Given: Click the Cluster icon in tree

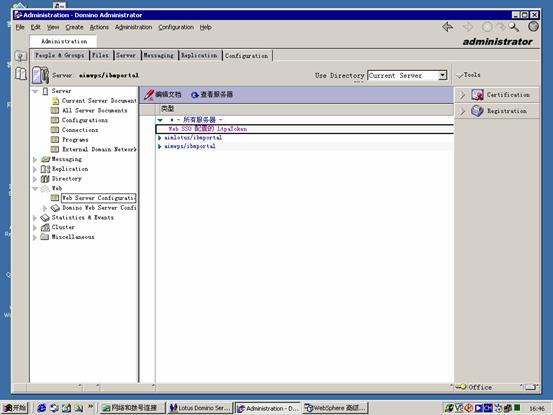Looking at the screenshot, I should (45, 227).
